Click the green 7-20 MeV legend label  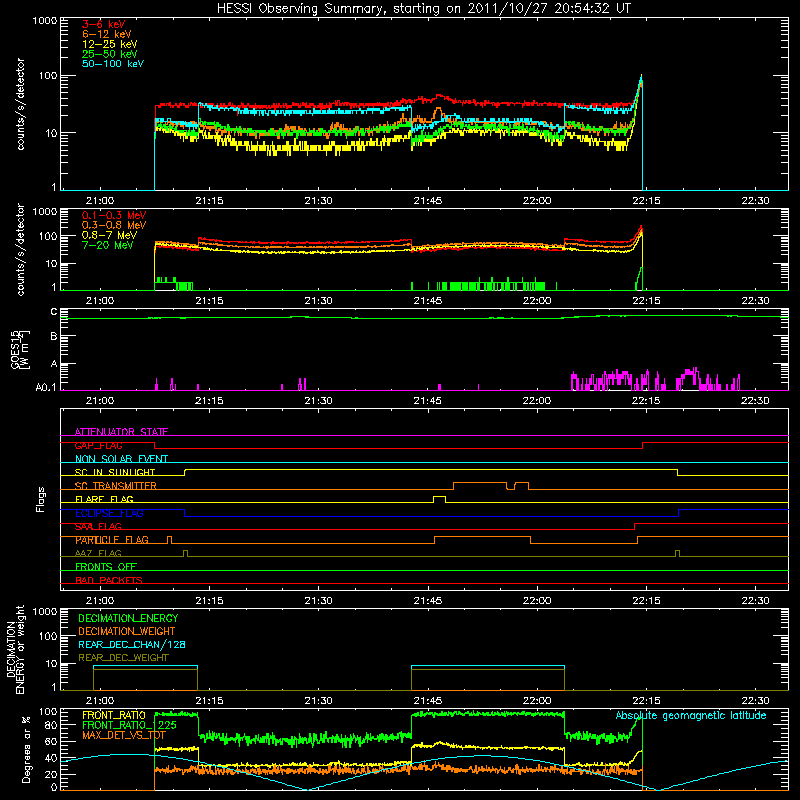click(x=108, y=245)
